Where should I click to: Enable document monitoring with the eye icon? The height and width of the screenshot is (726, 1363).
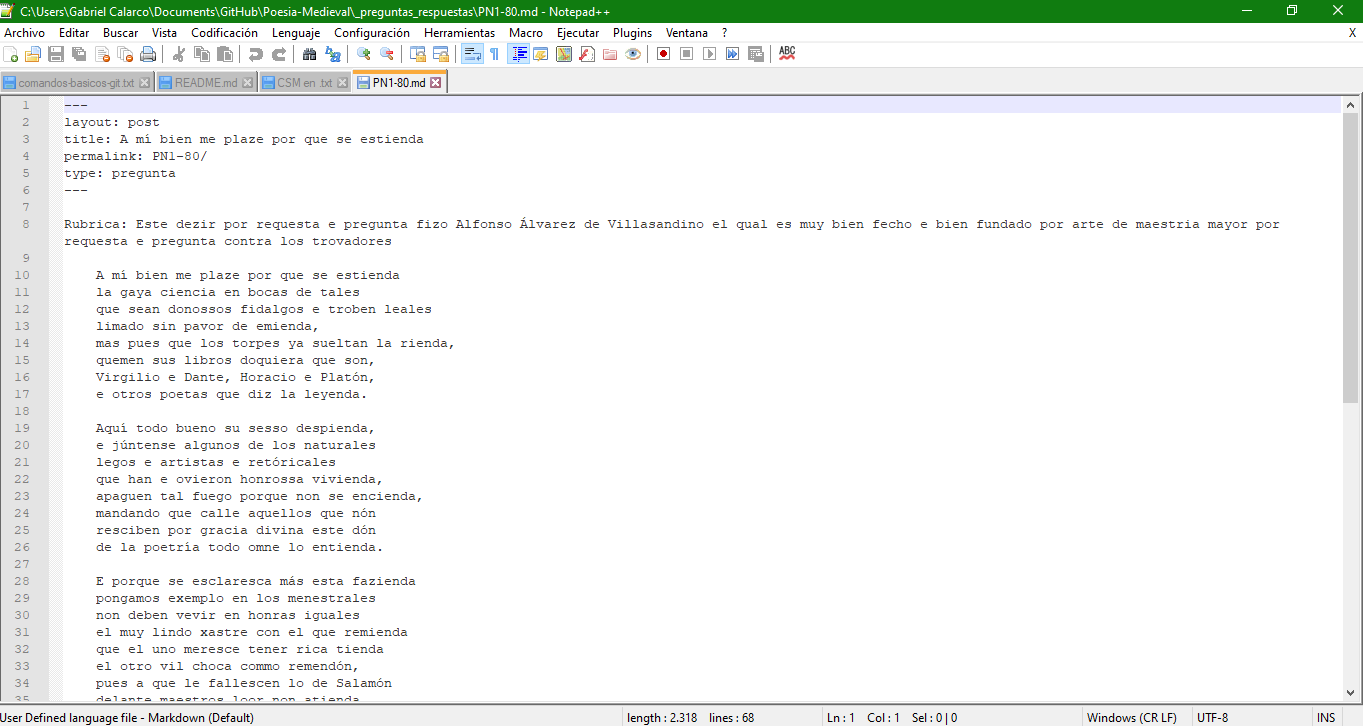pos(632,53)
